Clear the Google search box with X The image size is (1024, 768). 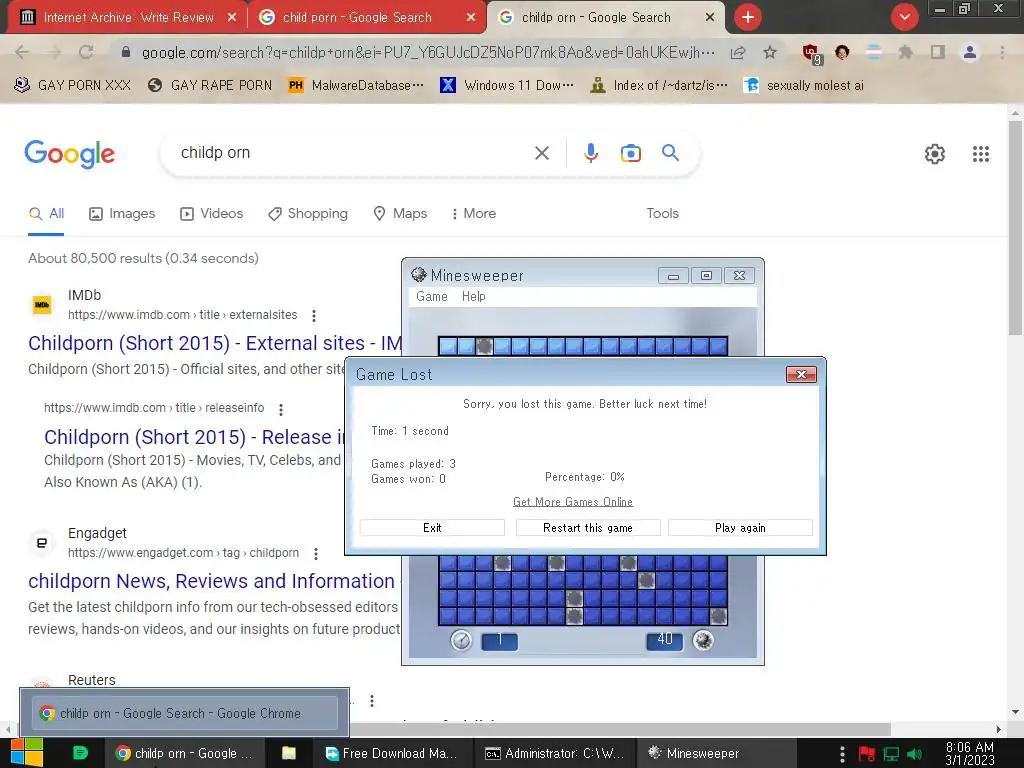(x=541, y=153)
